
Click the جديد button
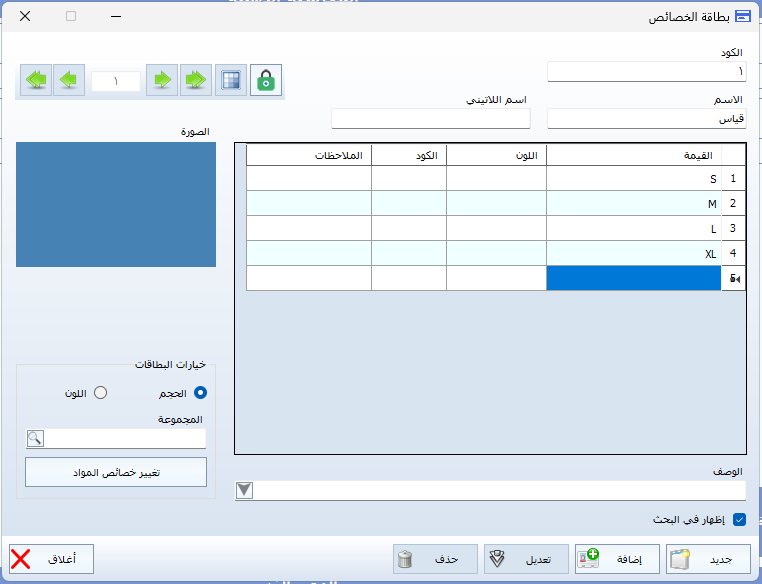point(708,559)
